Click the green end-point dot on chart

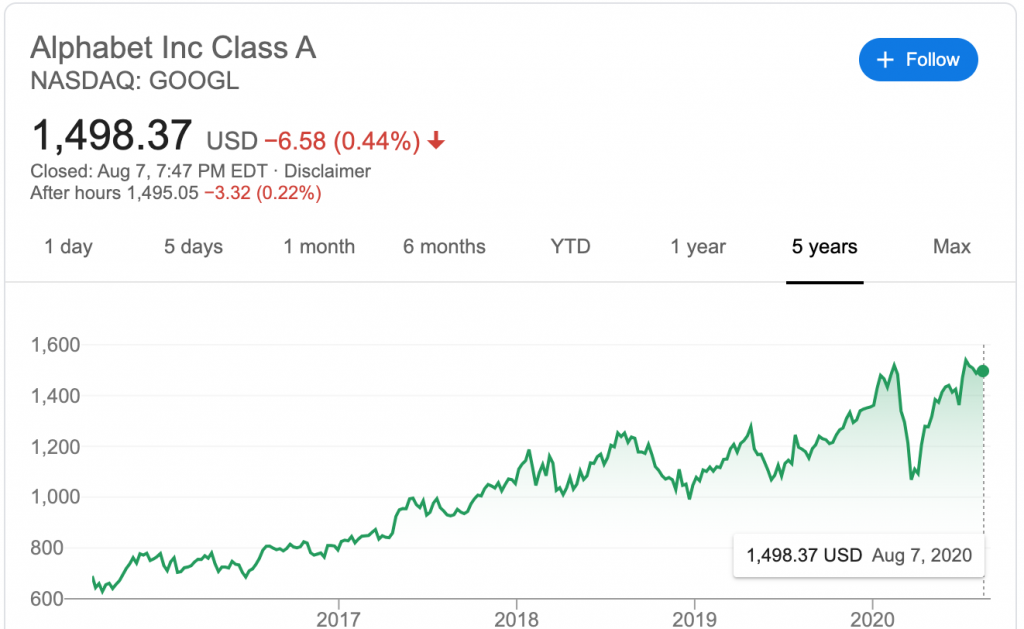[x=983, y=371]
